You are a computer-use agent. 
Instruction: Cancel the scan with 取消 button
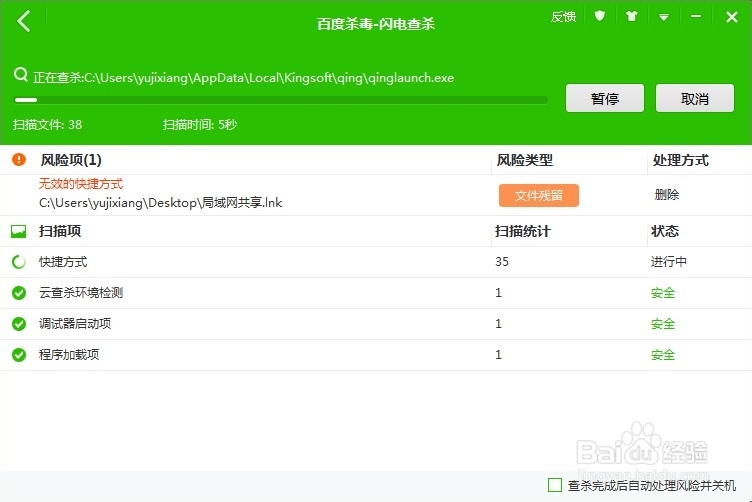[x=694, y=98]
